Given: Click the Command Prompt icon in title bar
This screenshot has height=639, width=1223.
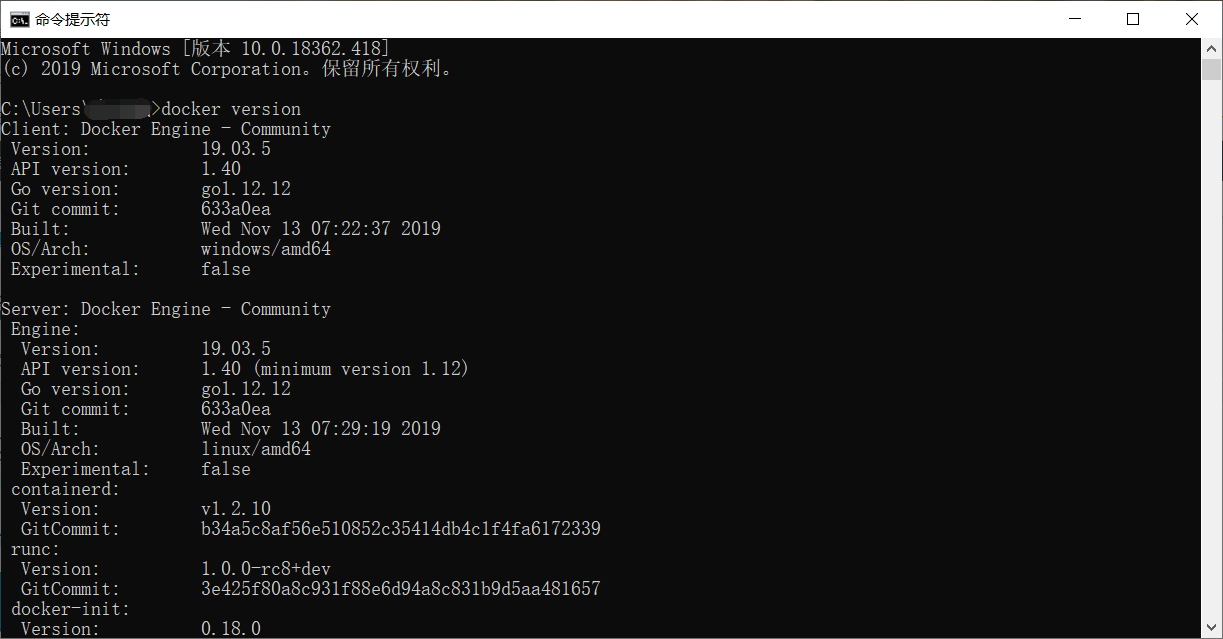Looking at the screenshot, I should click(x=18, y=19).
